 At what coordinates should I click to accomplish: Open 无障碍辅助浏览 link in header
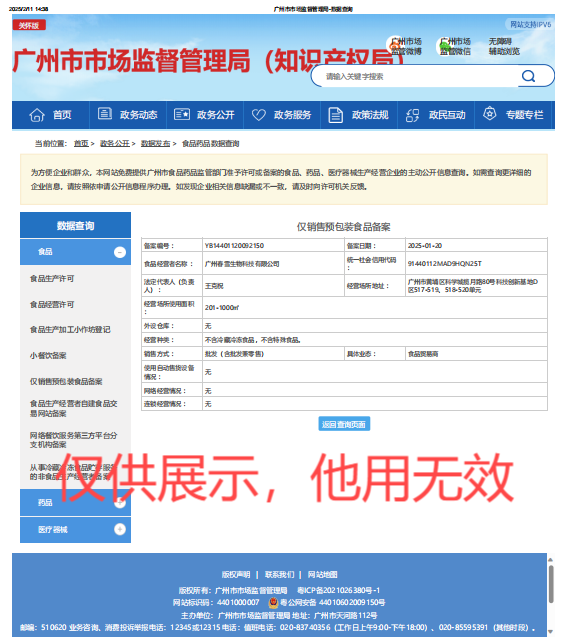click(x=504, y=46)
